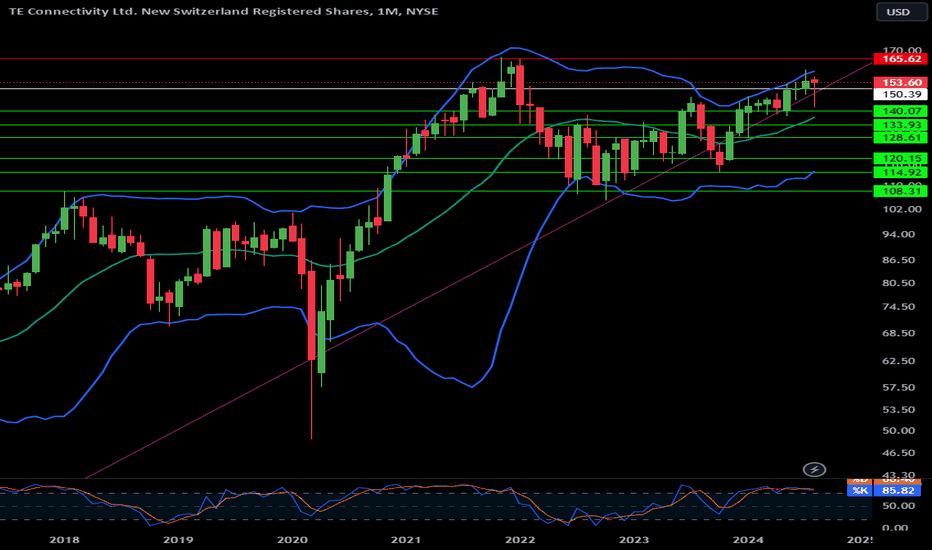932x550 pixels.
Task: Click the 2020 time axis label
Action: (x=292, y=540)
